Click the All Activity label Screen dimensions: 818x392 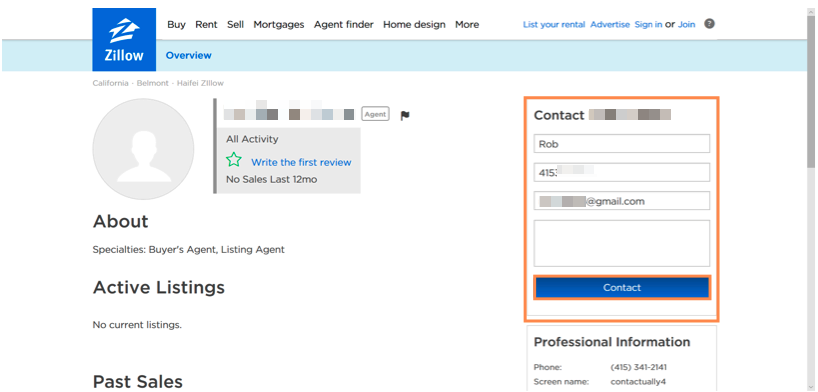coord(252,139)
